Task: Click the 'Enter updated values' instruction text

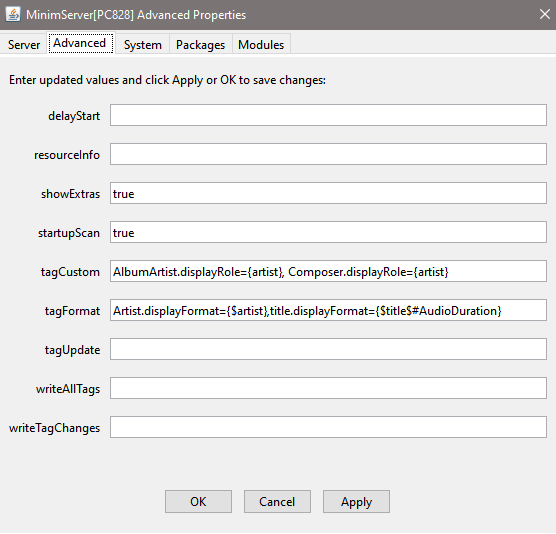Action: click(167, 80)
